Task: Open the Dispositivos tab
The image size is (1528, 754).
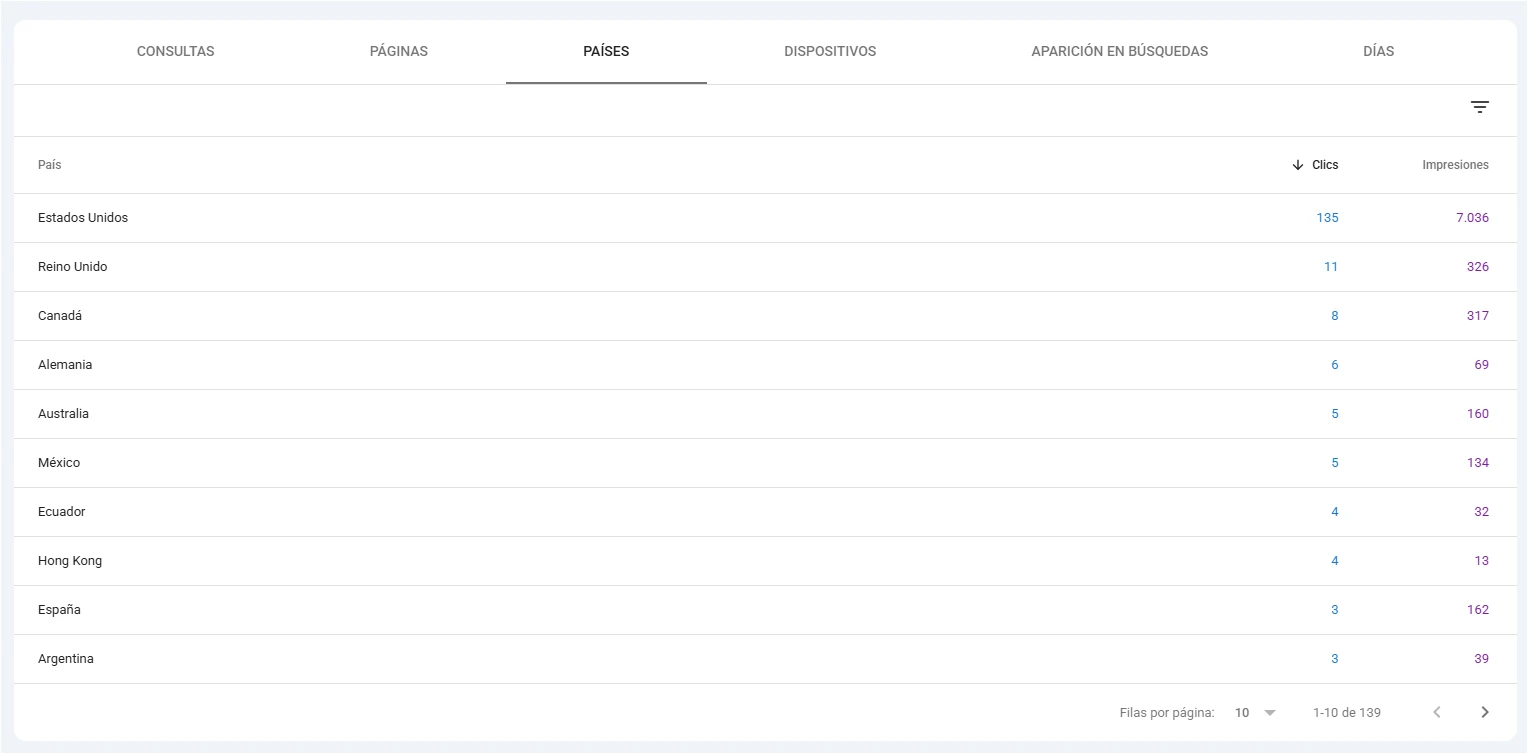Action: point(830,51)
